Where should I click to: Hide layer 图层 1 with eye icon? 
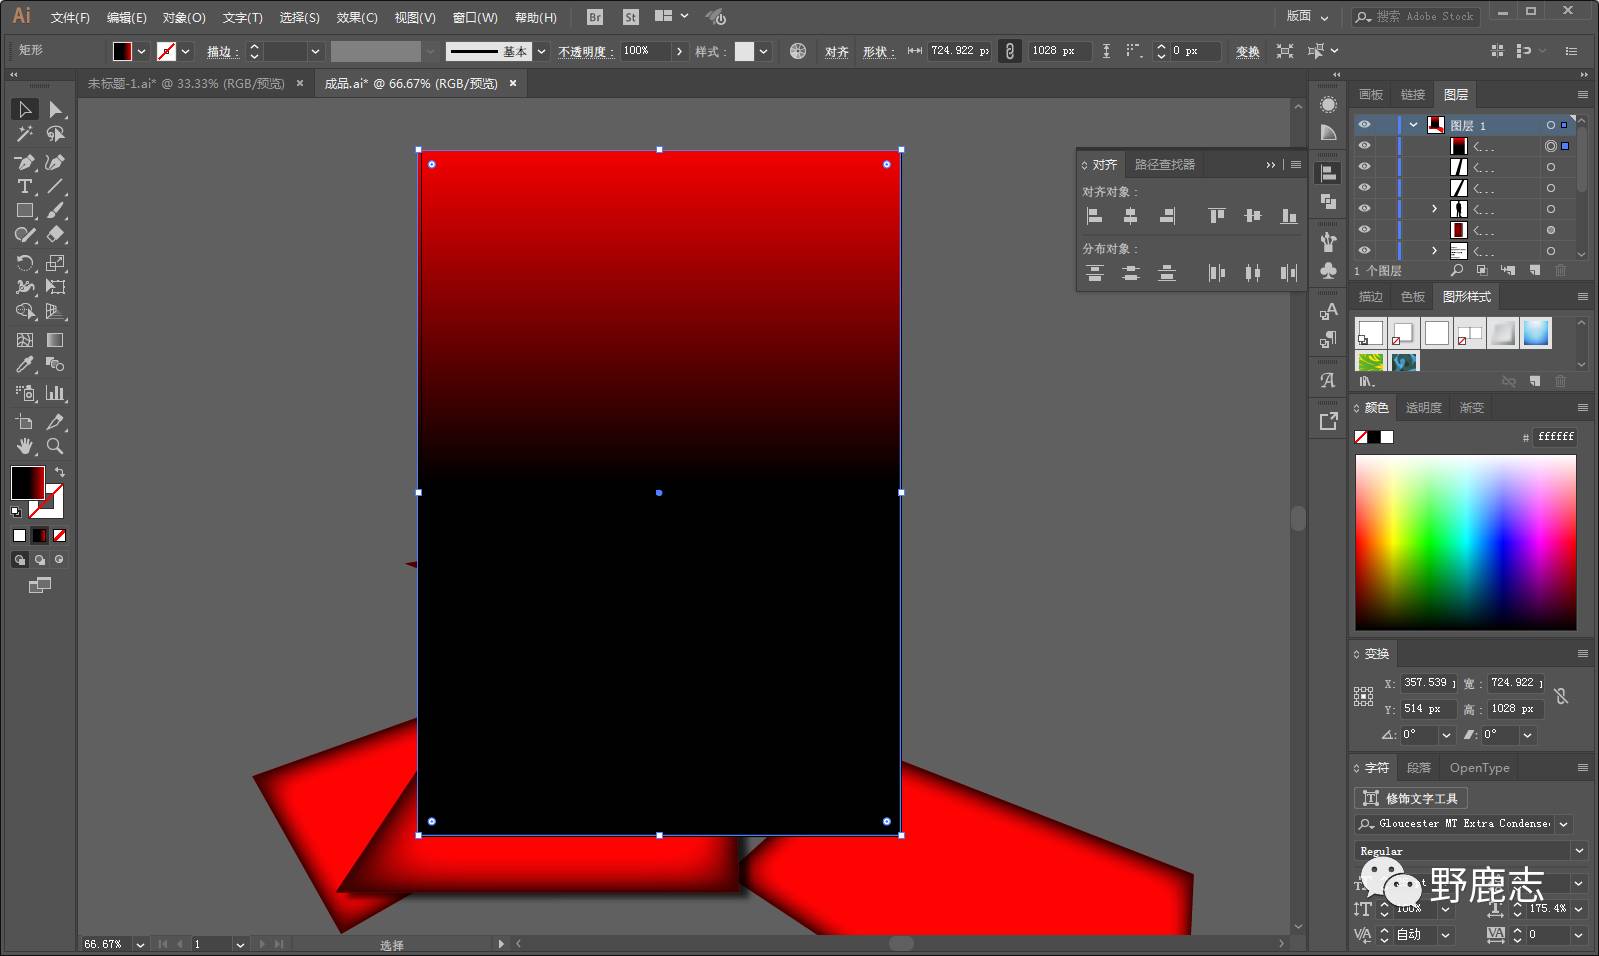coord(1364,125)
